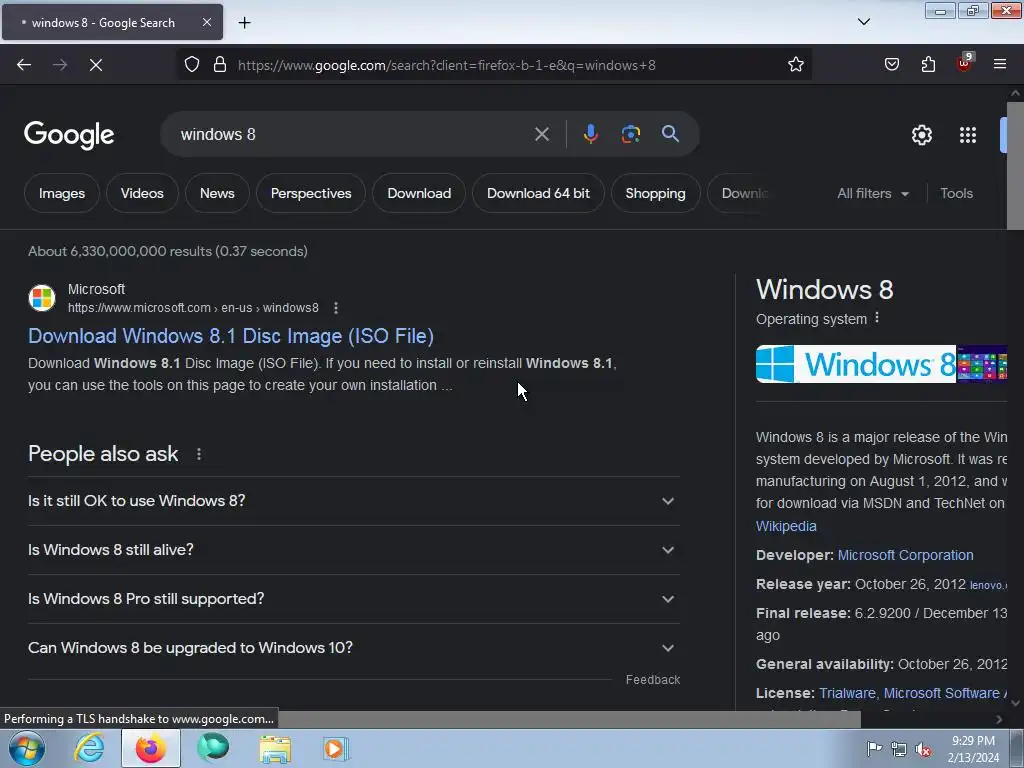1024x768 pixels.
Task: Open the Windows Start menu orb
Action: [26, 748]
